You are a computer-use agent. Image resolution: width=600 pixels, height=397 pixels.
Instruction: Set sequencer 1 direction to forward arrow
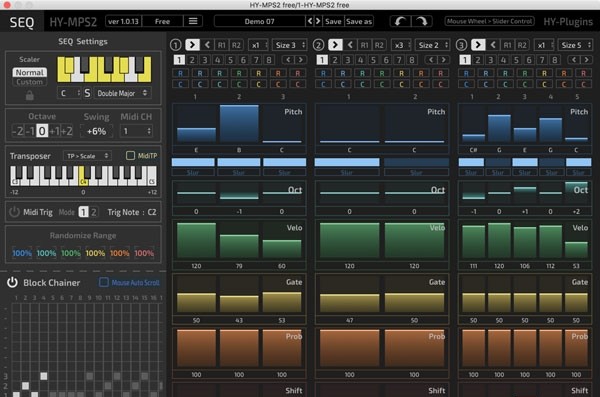(192, 45)
